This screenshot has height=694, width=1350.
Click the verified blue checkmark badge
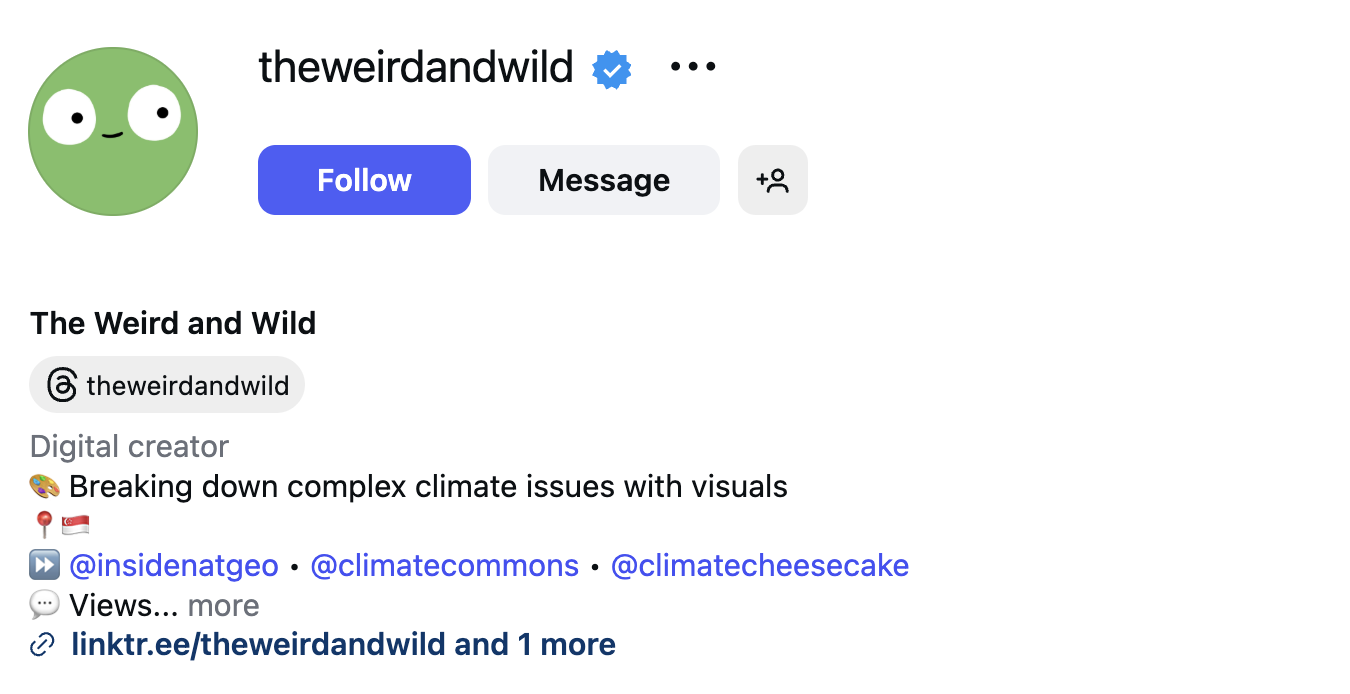click(x=611, y=68)
